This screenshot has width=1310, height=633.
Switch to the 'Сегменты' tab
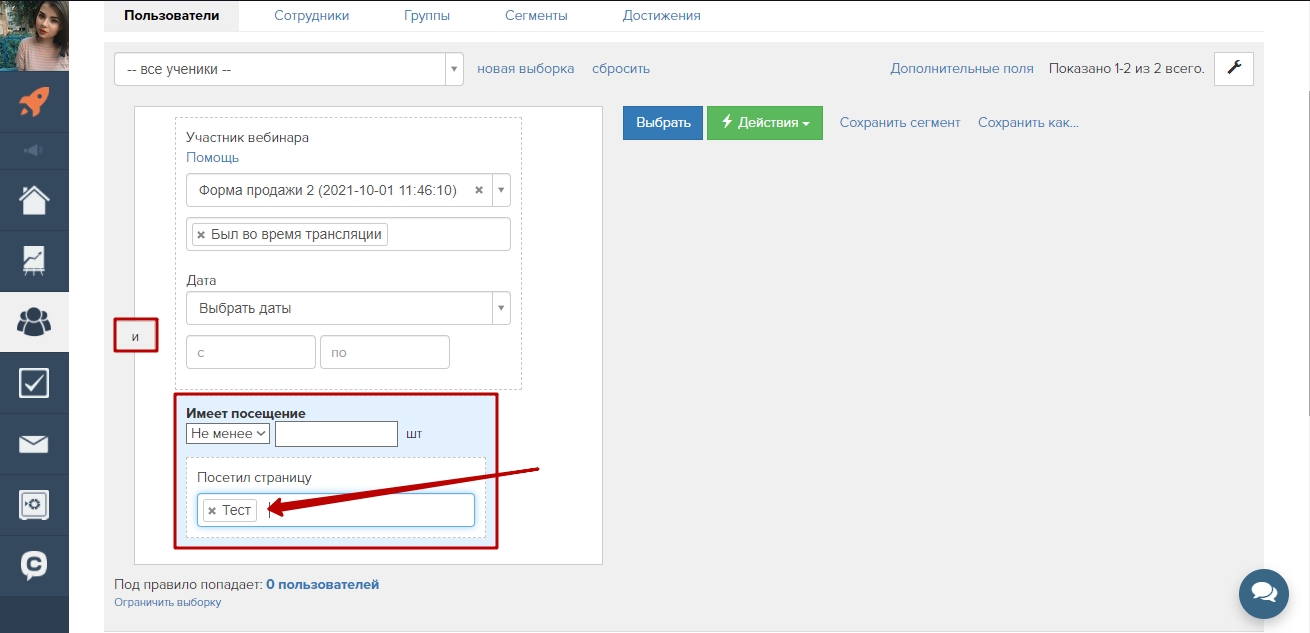(536, 16)
